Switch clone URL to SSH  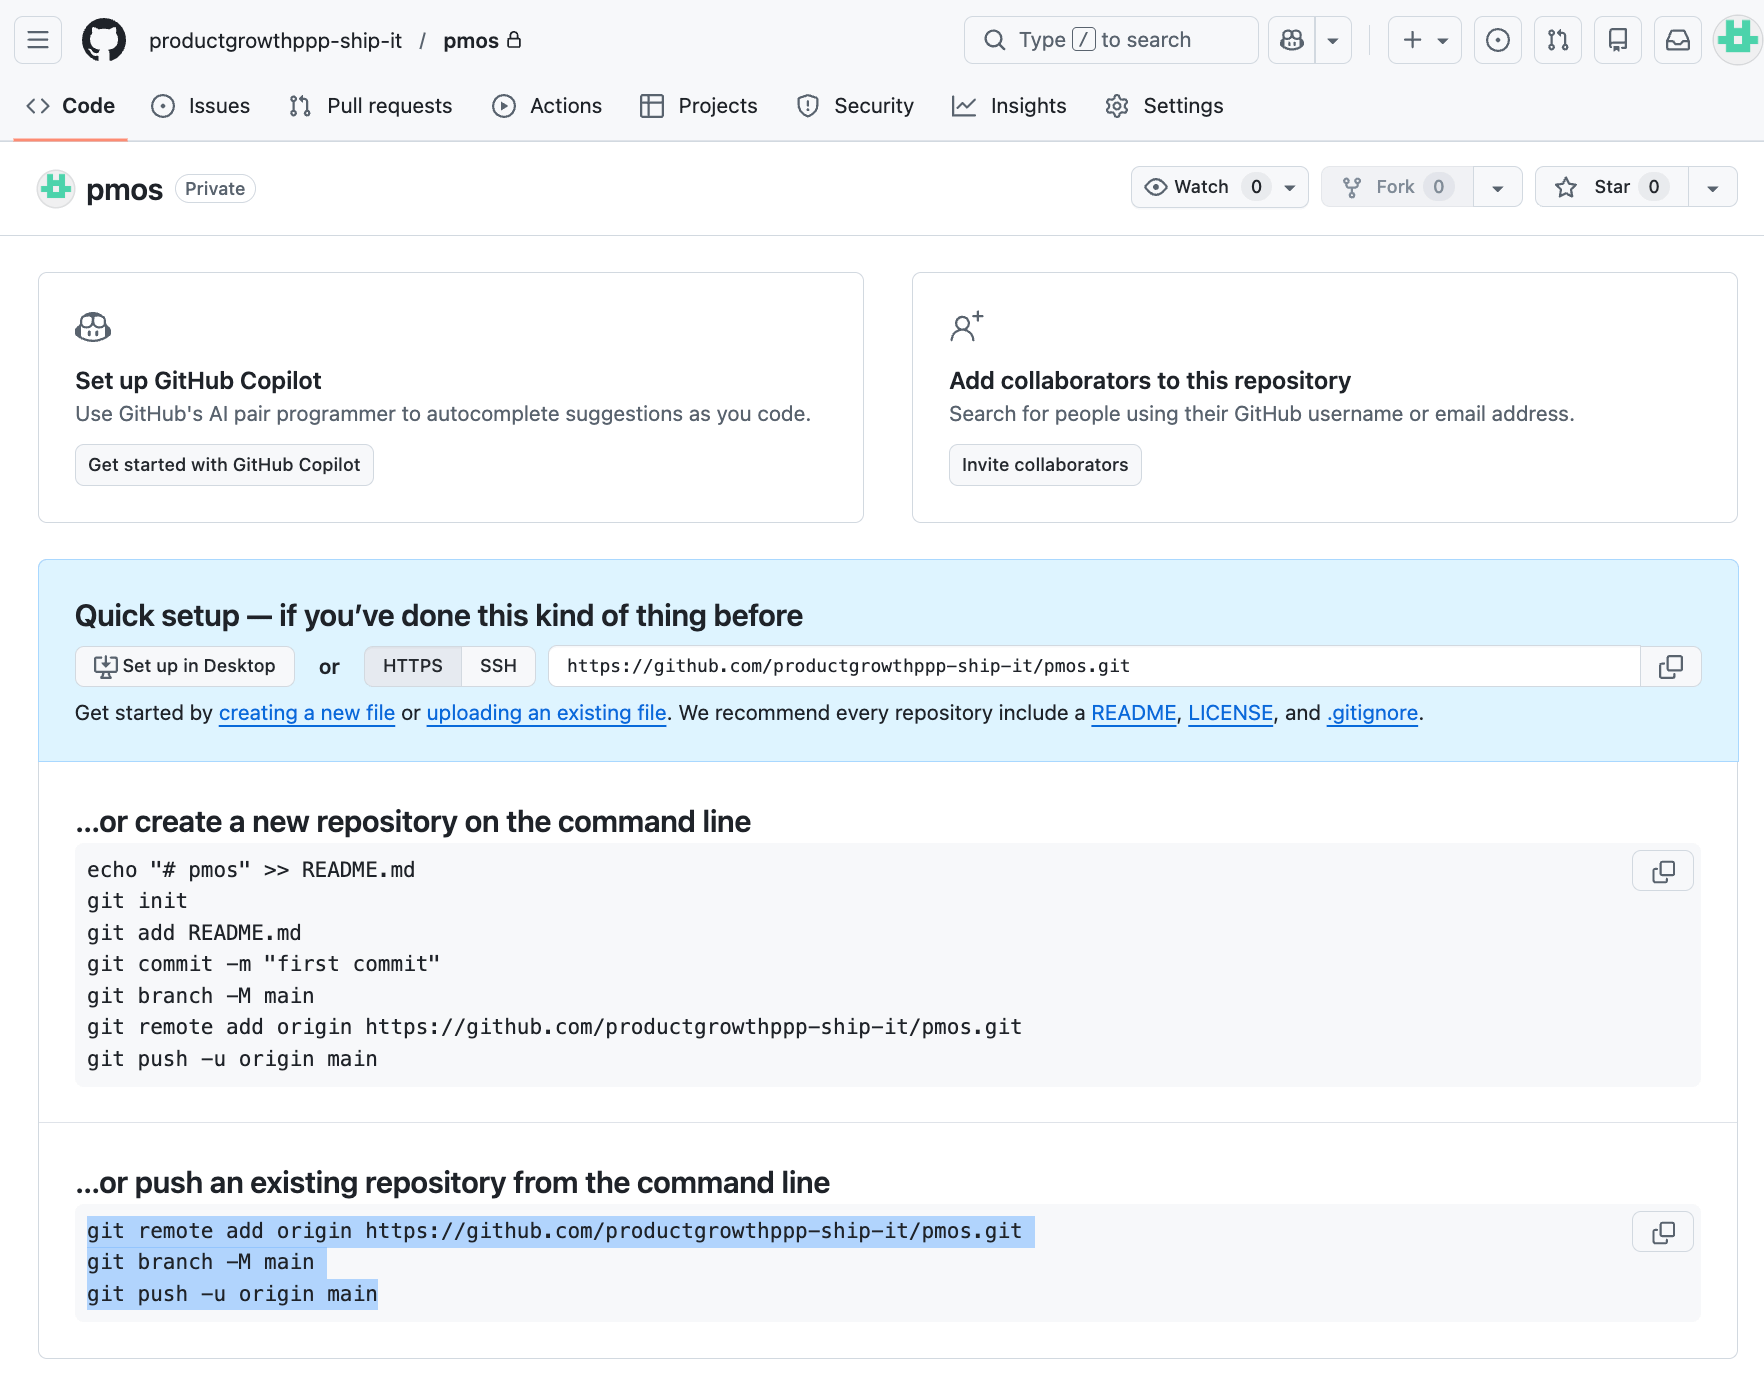pos(498,666)
